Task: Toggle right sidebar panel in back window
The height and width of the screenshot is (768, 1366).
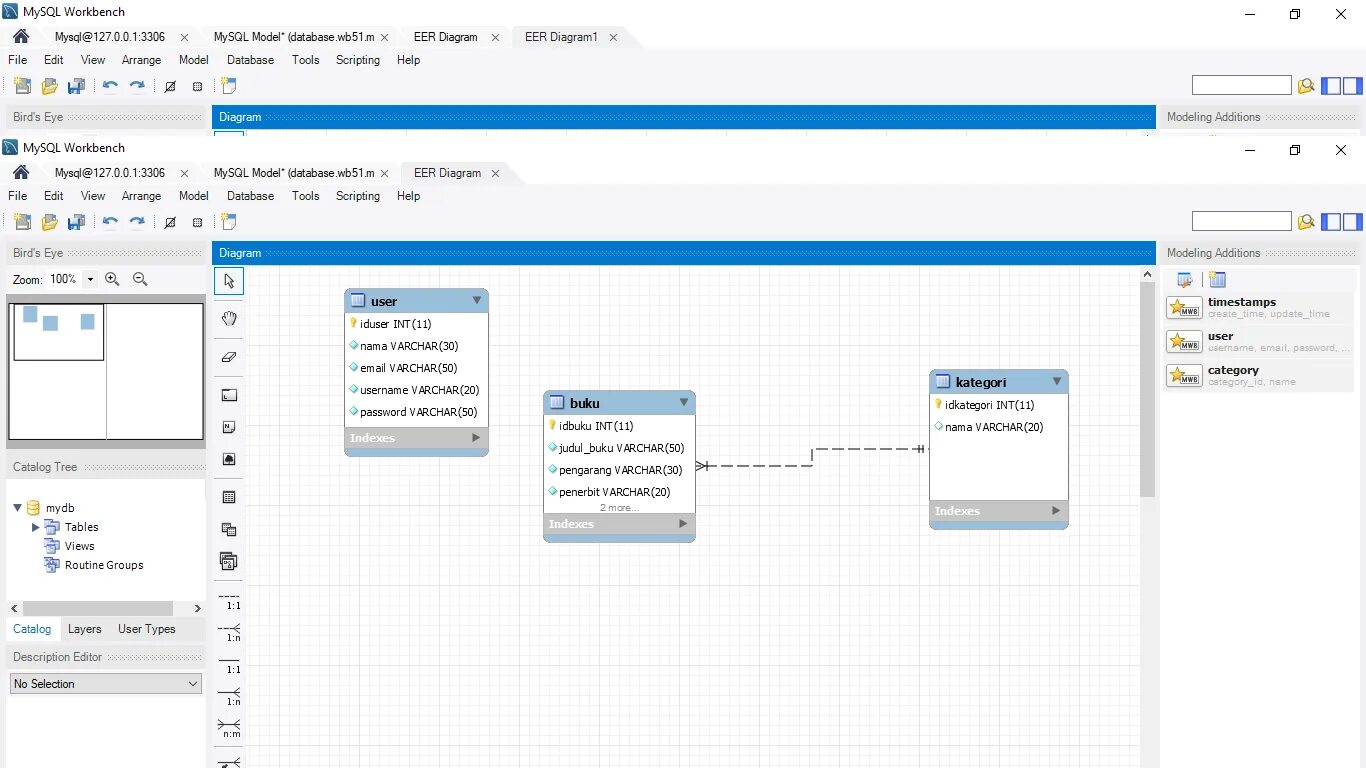Action: tap(1353, 86)
